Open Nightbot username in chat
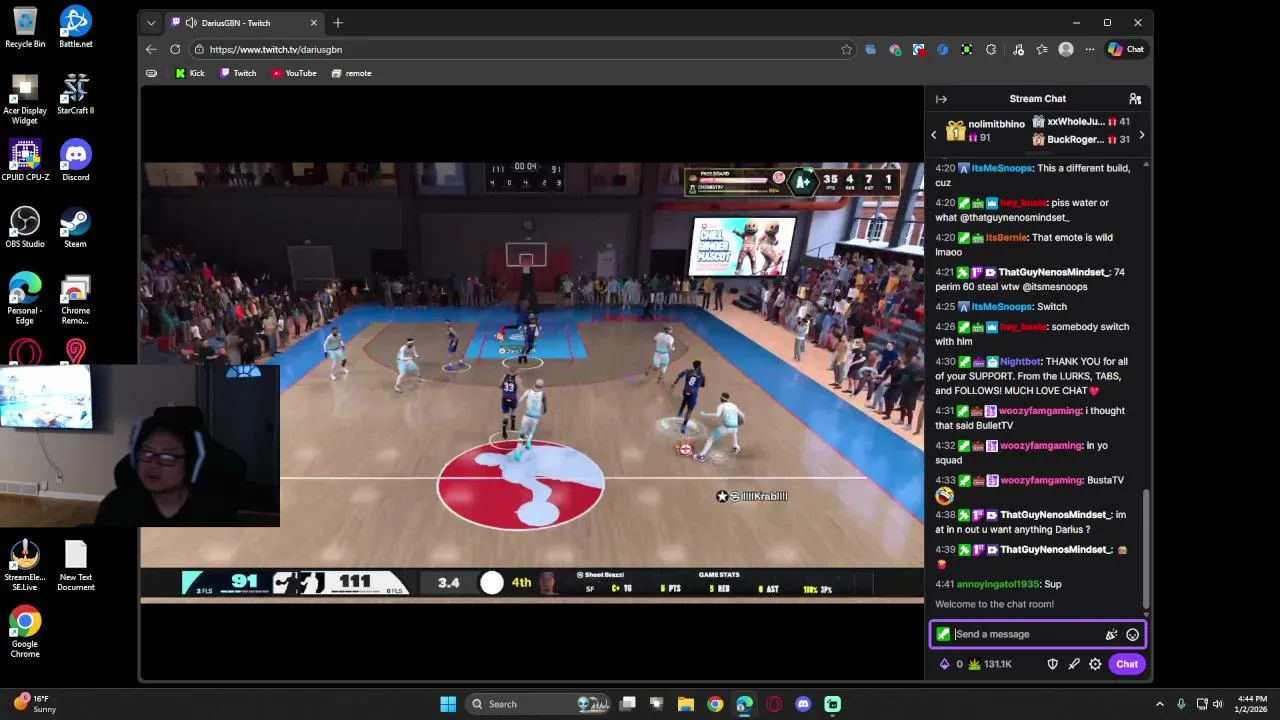The height and width of the screenshot is (720, 1280). [x=1021, y=362]
